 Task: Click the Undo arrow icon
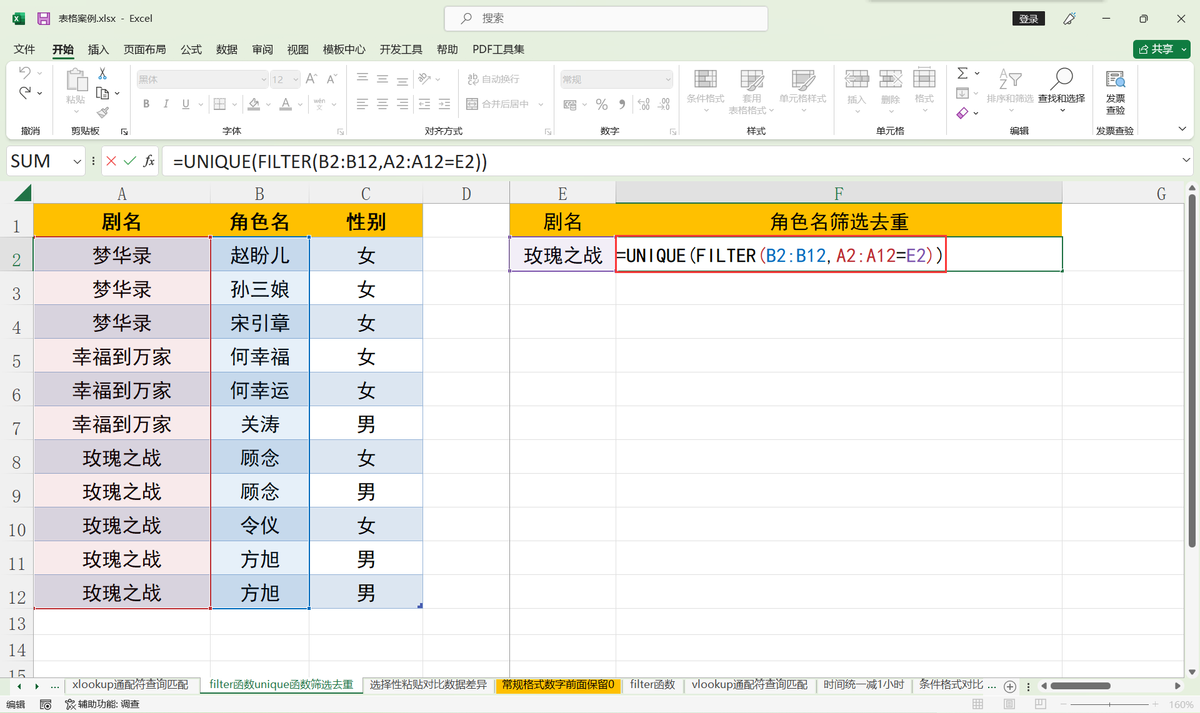click(x=25, y=73)
